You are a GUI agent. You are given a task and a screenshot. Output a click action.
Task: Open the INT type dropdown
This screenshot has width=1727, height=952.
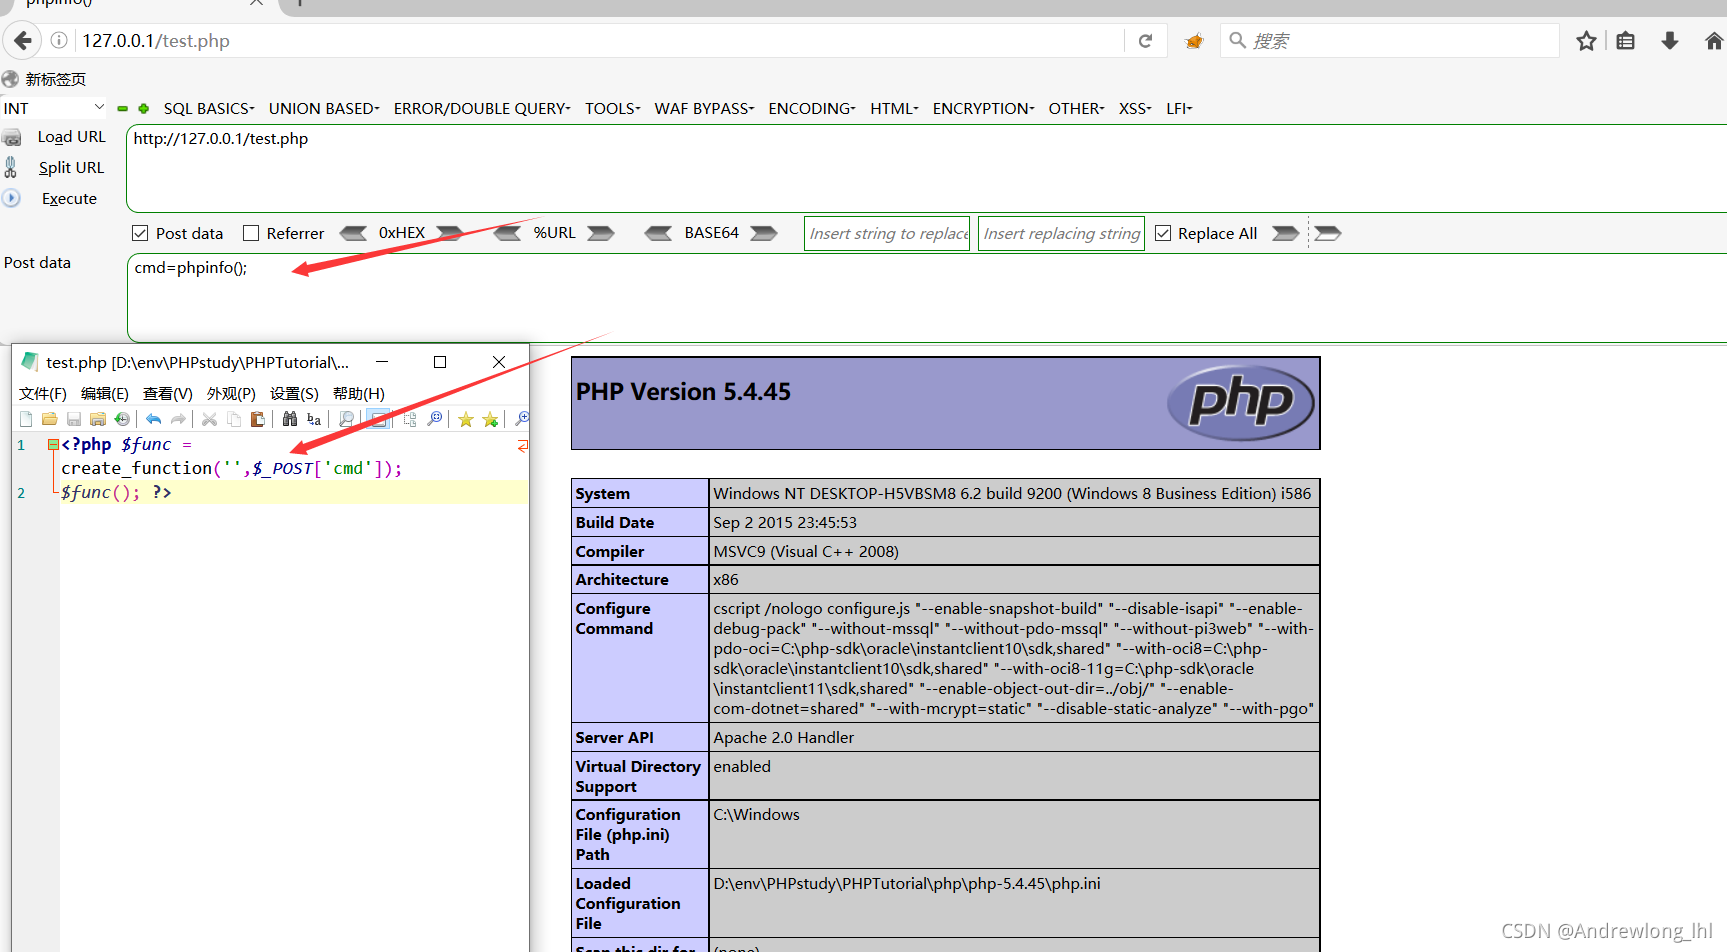click(54, 108)
